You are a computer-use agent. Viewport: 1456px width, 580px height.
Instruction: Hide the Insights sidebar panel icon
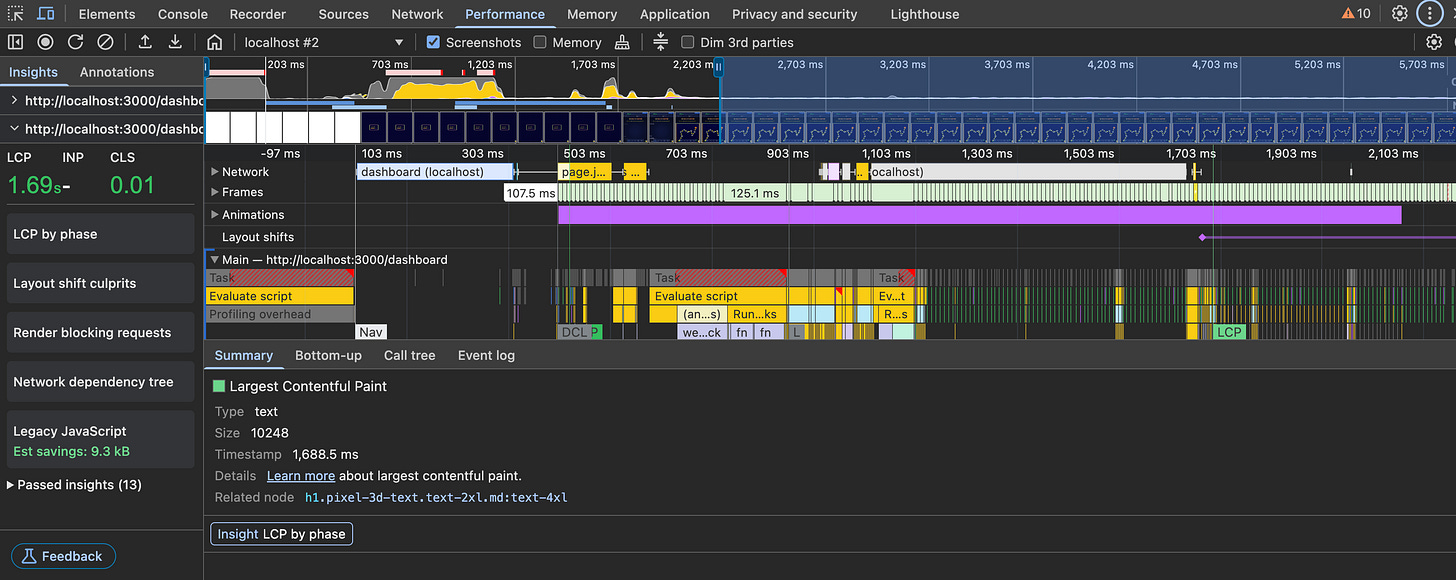click(15, 42)
